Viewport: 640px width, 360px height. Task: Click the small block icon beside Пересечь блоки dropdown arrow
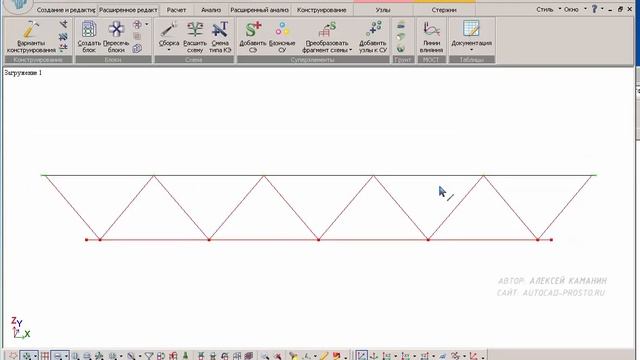click(x=137, y=25)
